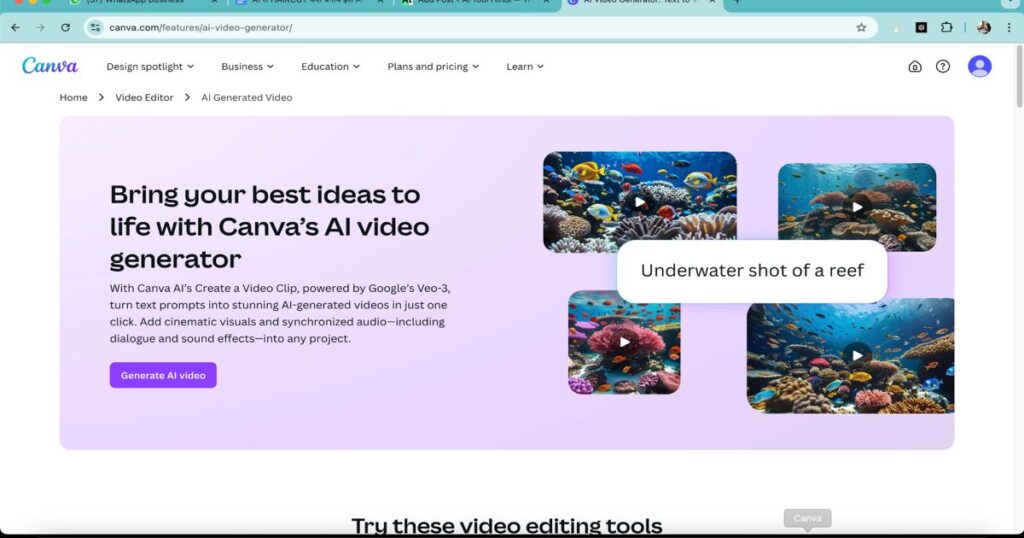Image resolution: width=1024 pixels, height=538 pixels.
Task: Expand Plans and pricing menu
Action: [x=433, y=67]
